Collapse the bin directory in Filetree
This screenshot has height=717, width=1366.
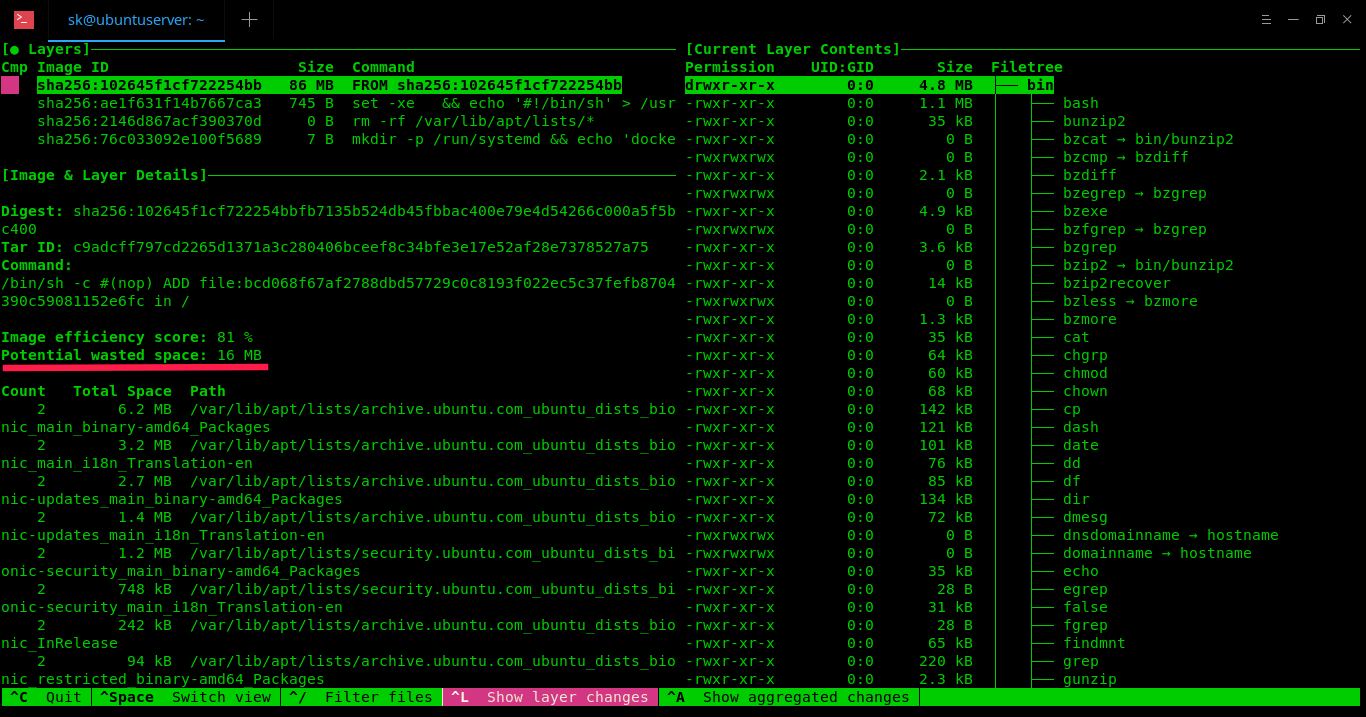point(1039,85)
